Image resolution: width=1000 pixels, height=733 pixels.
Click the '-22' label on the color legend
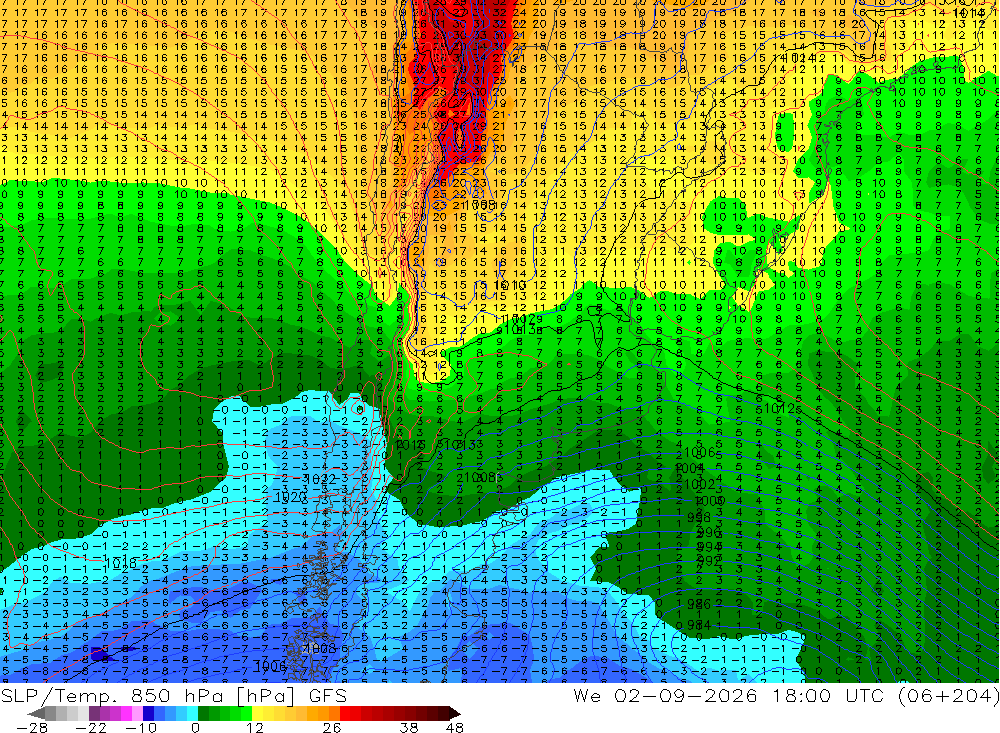pyautogui.click(x=91, y=727)
